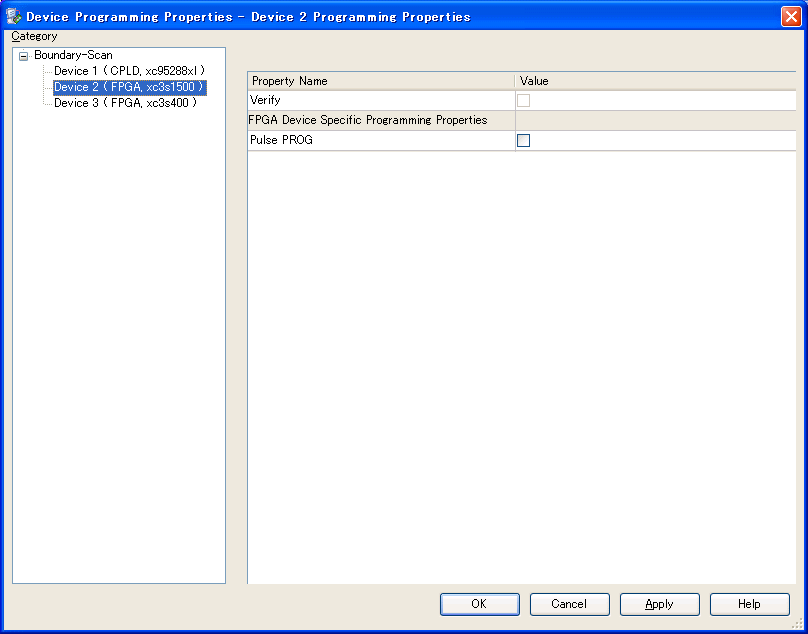Click the Value column header
This screenshot has height=634, width=808.
pyautogui.click(x=655, y=81)
